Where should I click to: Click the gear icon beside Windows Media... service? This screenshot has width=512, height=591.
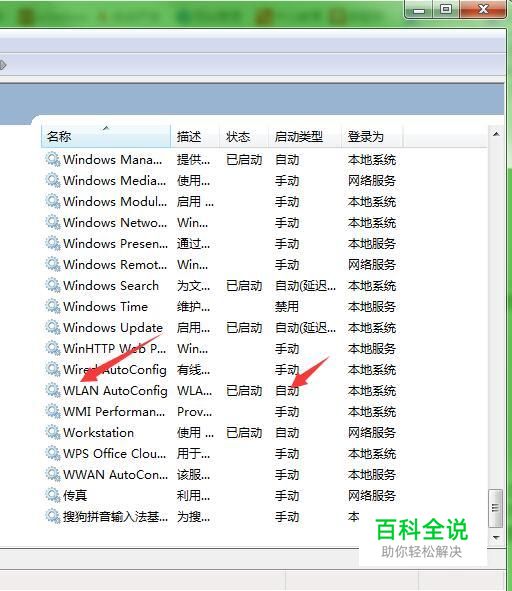(53, 181)
